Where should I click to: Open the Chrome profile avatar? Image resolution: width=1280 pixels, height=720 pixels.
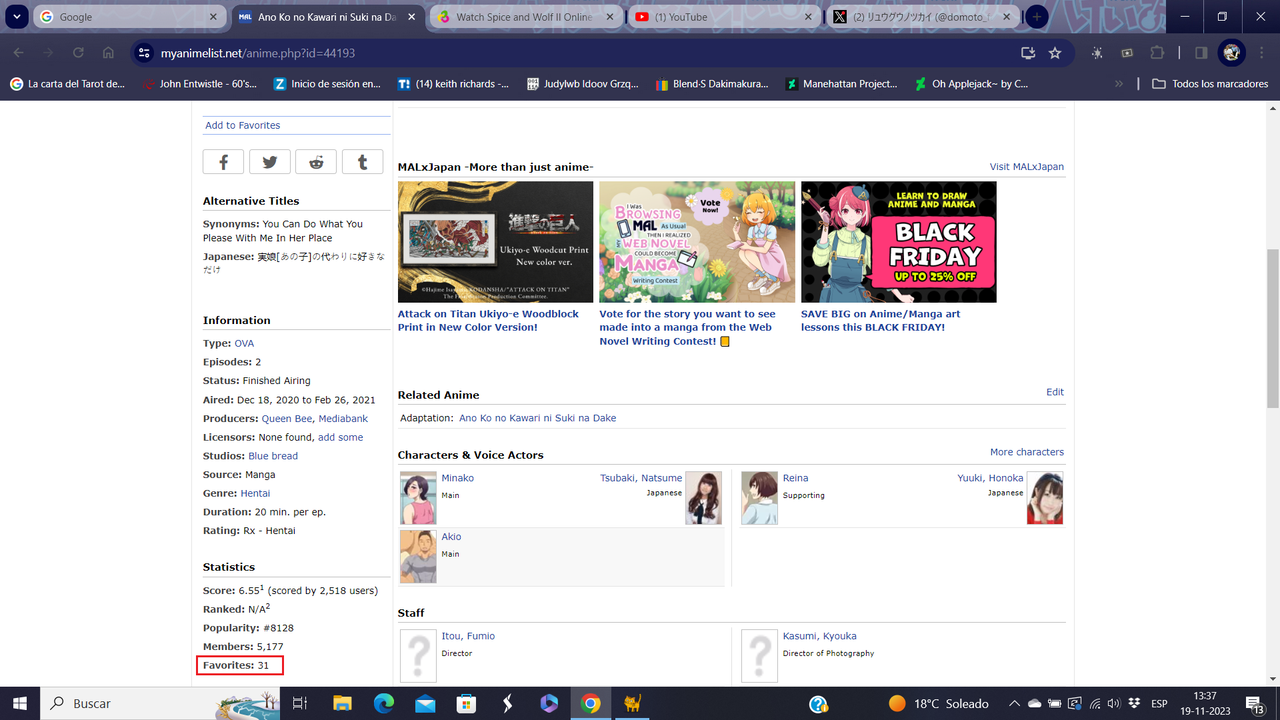(x=1230, y=52)
